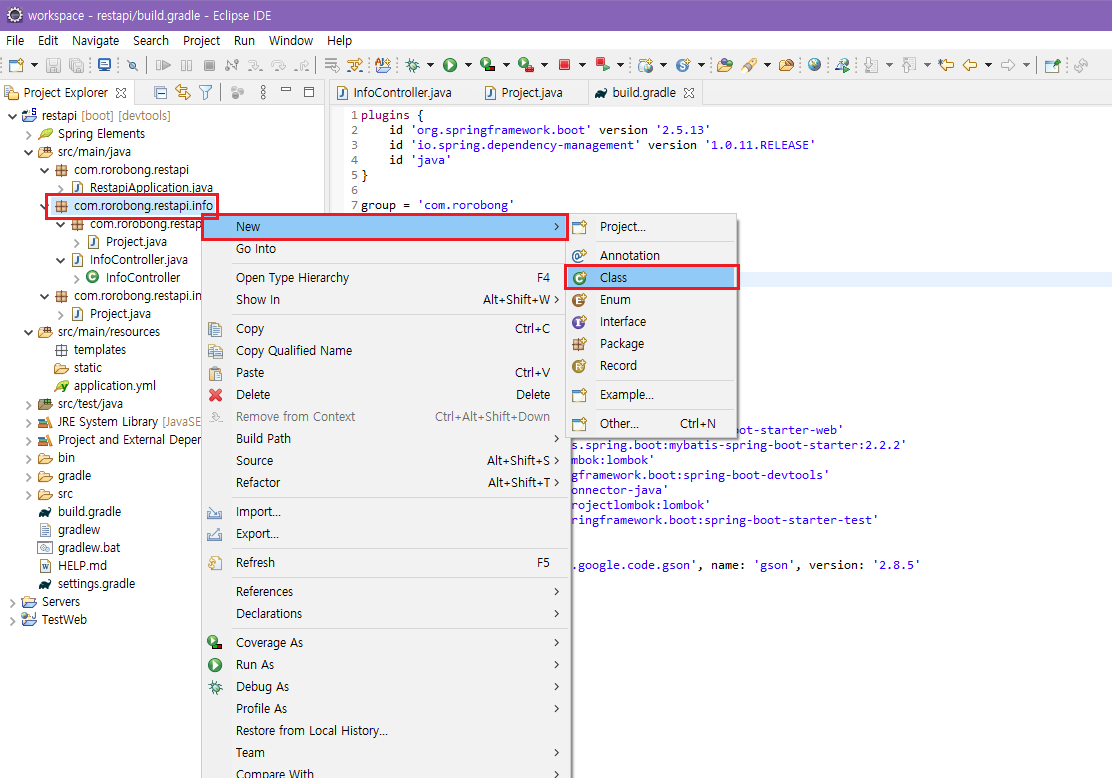1112x778 pixels.
Task: Collapse the src/main/resources folder
Action: tap(28, 332)
